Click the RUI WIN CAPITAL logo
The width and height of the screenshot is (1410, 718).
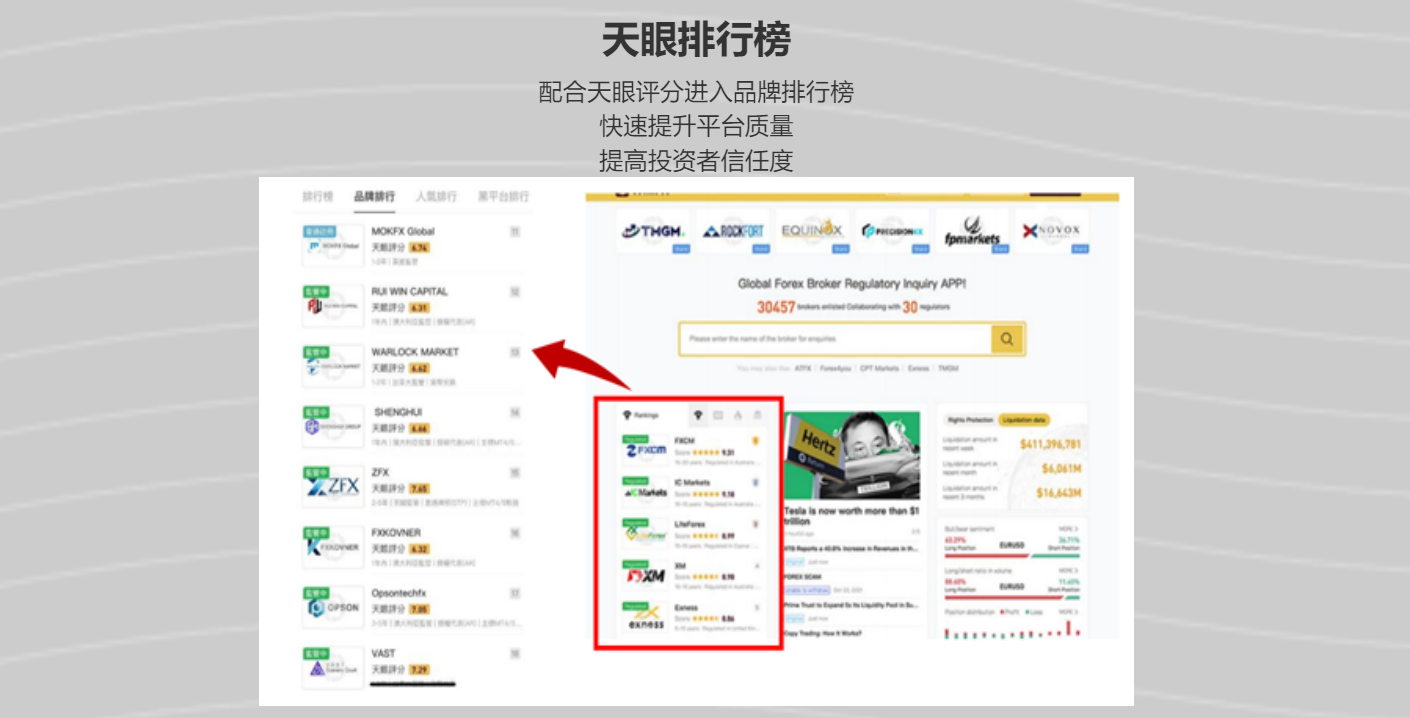tap(333, 306)
